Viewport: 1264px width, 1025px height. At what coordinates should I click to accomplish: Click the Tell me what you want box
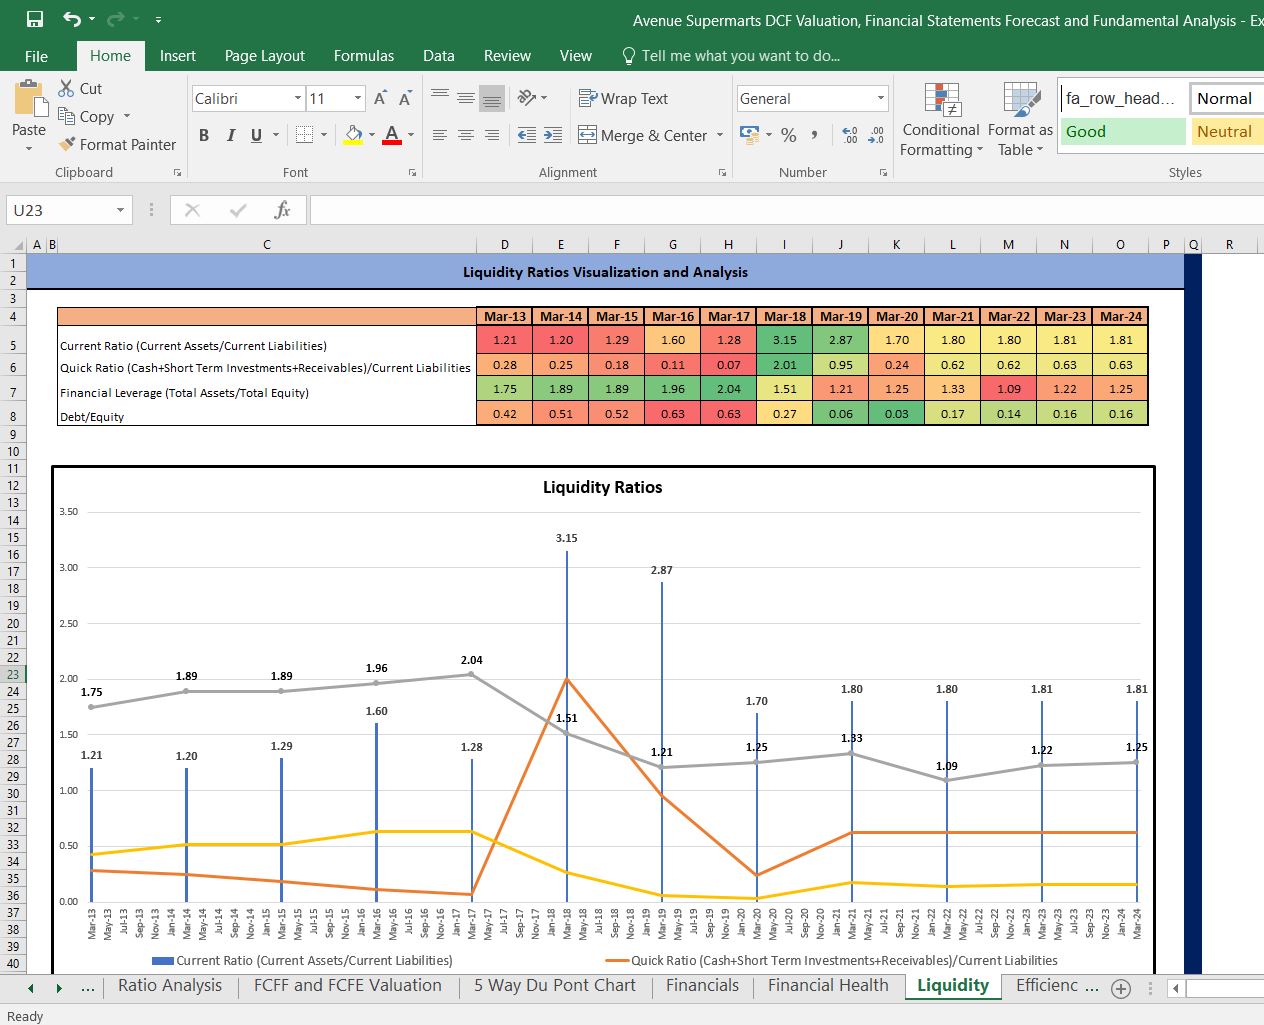[x=731, y=56]
